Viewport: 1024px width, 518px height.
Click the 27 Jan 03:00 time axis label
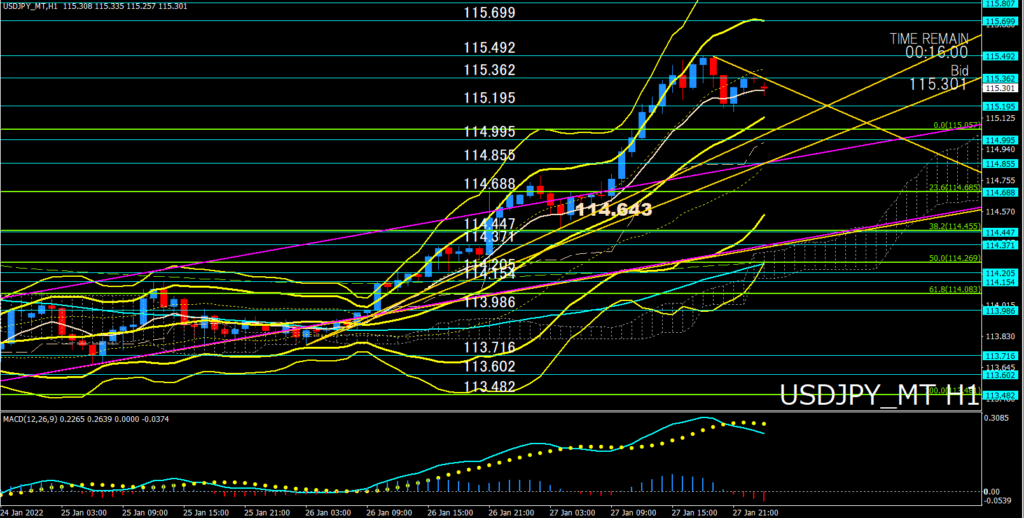(x=571, y=513)
